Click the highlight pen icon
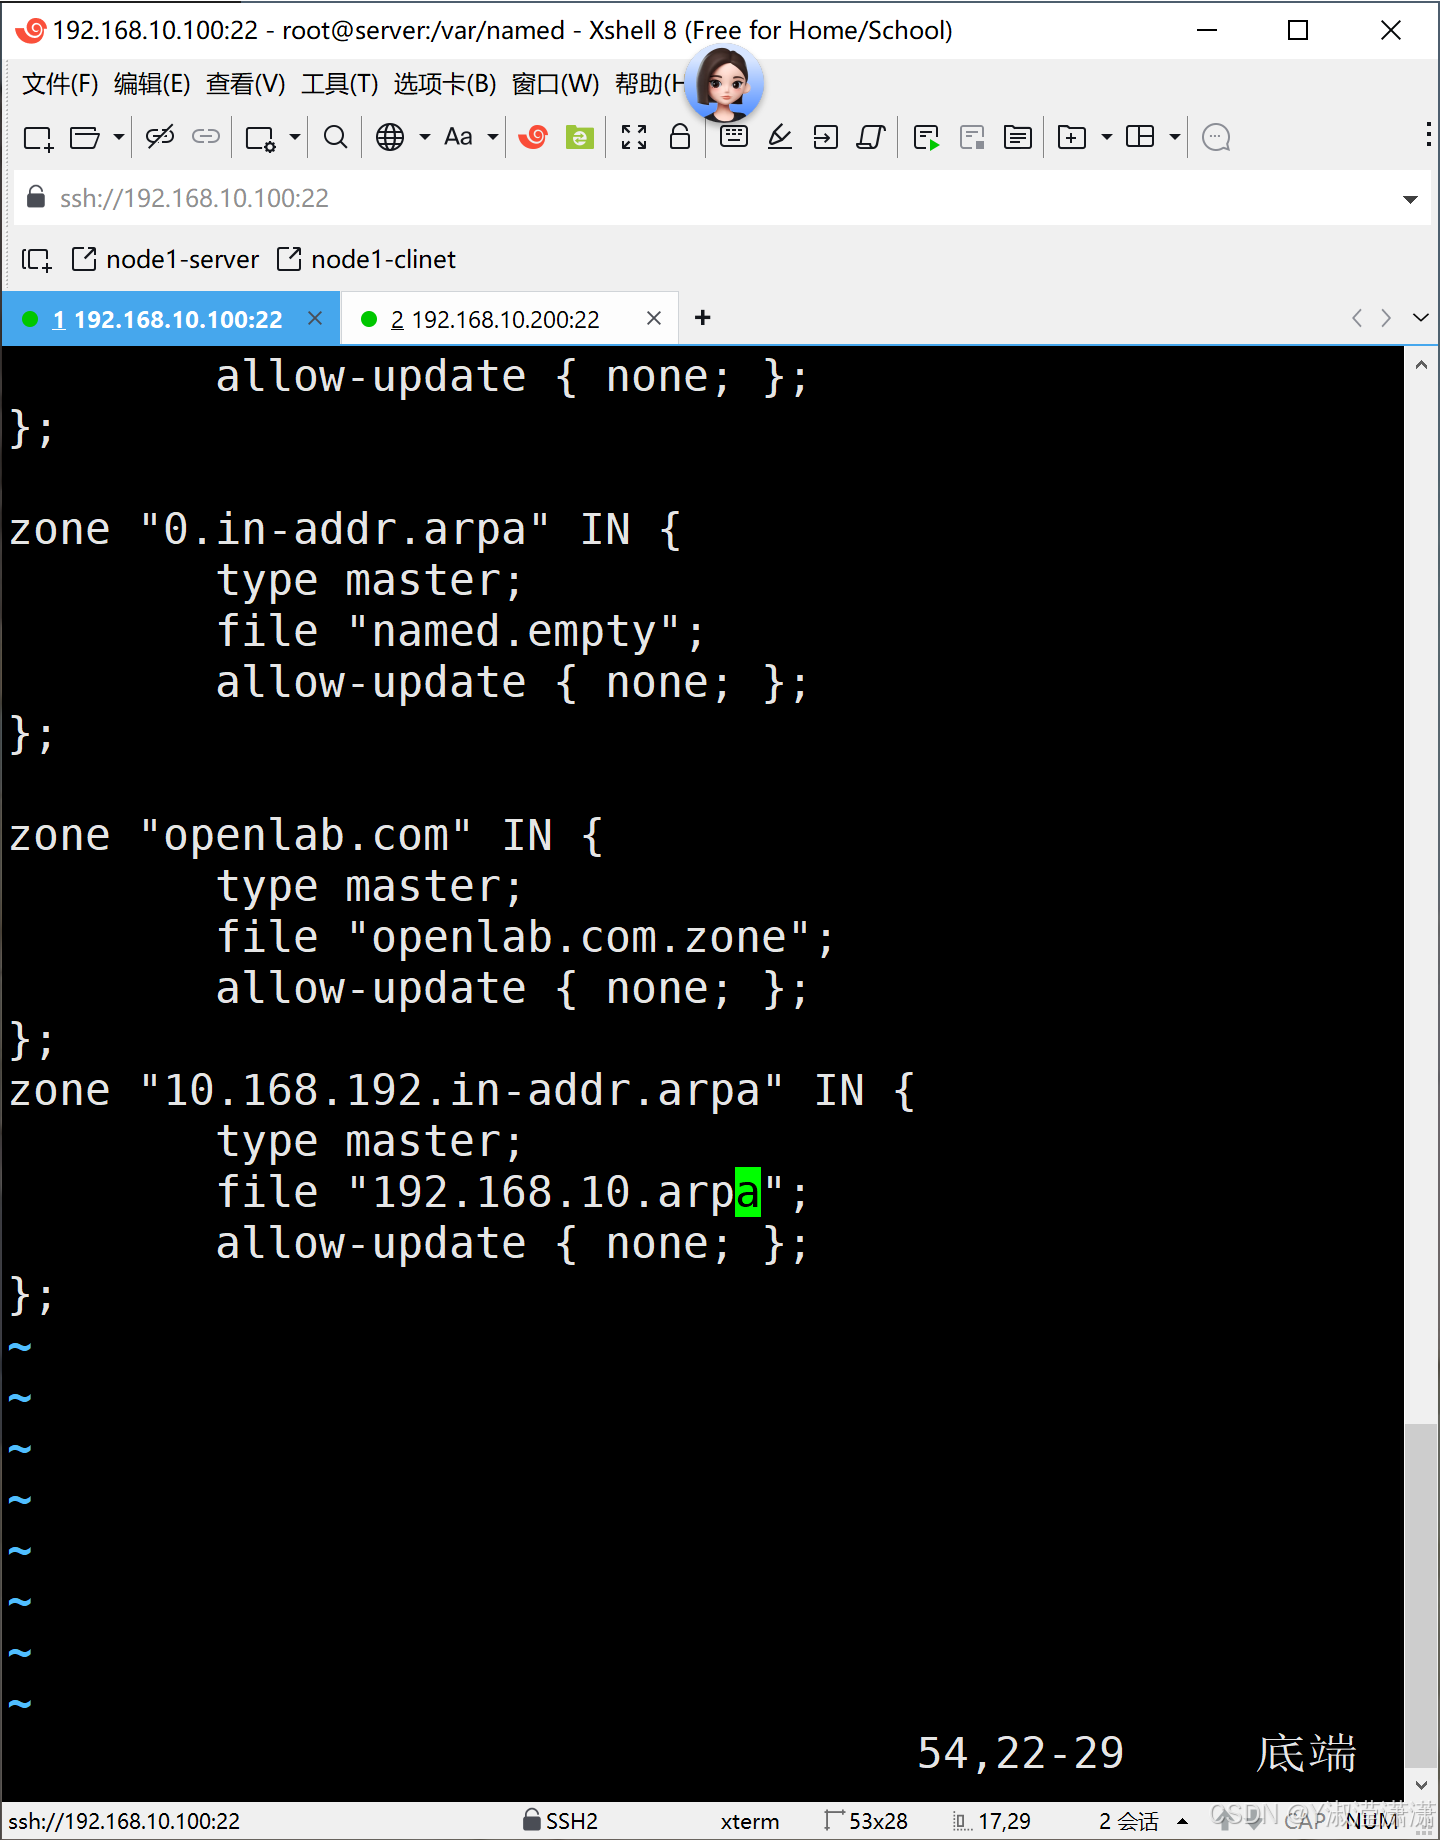Image resolution: width=1440 pixels, height=1840 pixels. click(x=780, y=137)
